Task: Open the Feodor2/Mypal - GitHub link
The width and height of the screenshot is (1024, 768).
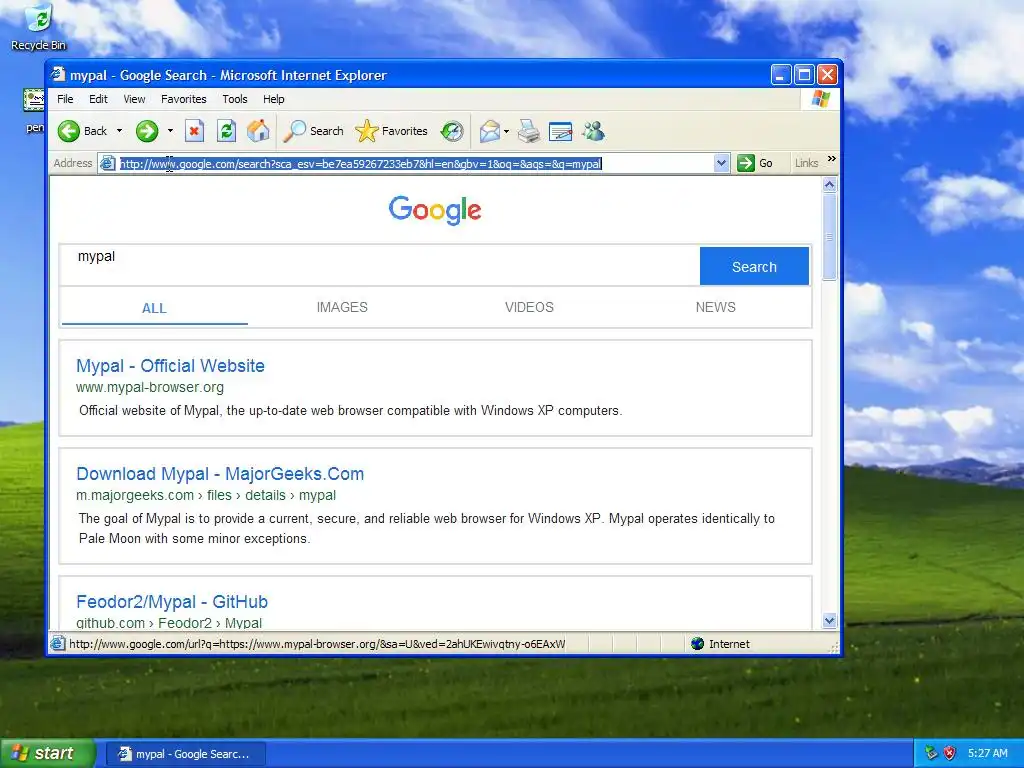Action: click(172, 602)
